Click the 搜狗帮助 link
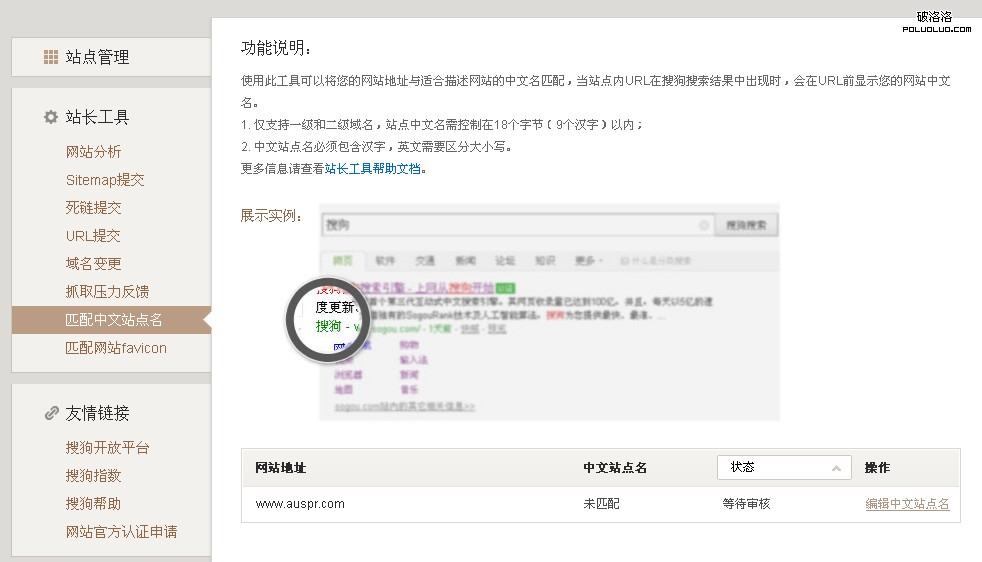 93,504
